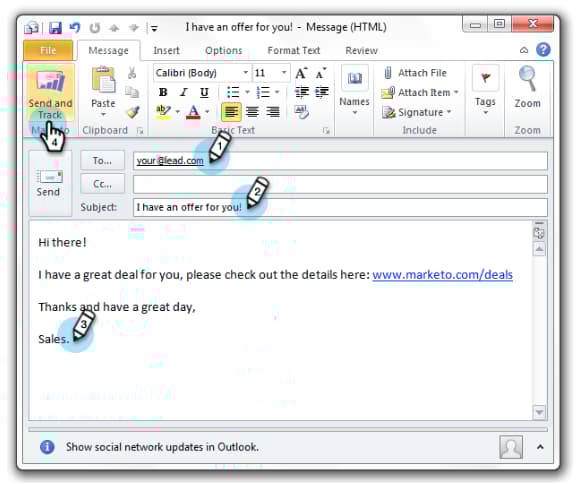Expand the Signature dropdown
Image resolution: width=577 pixels, height=484 pixels.
pos(449,112)
